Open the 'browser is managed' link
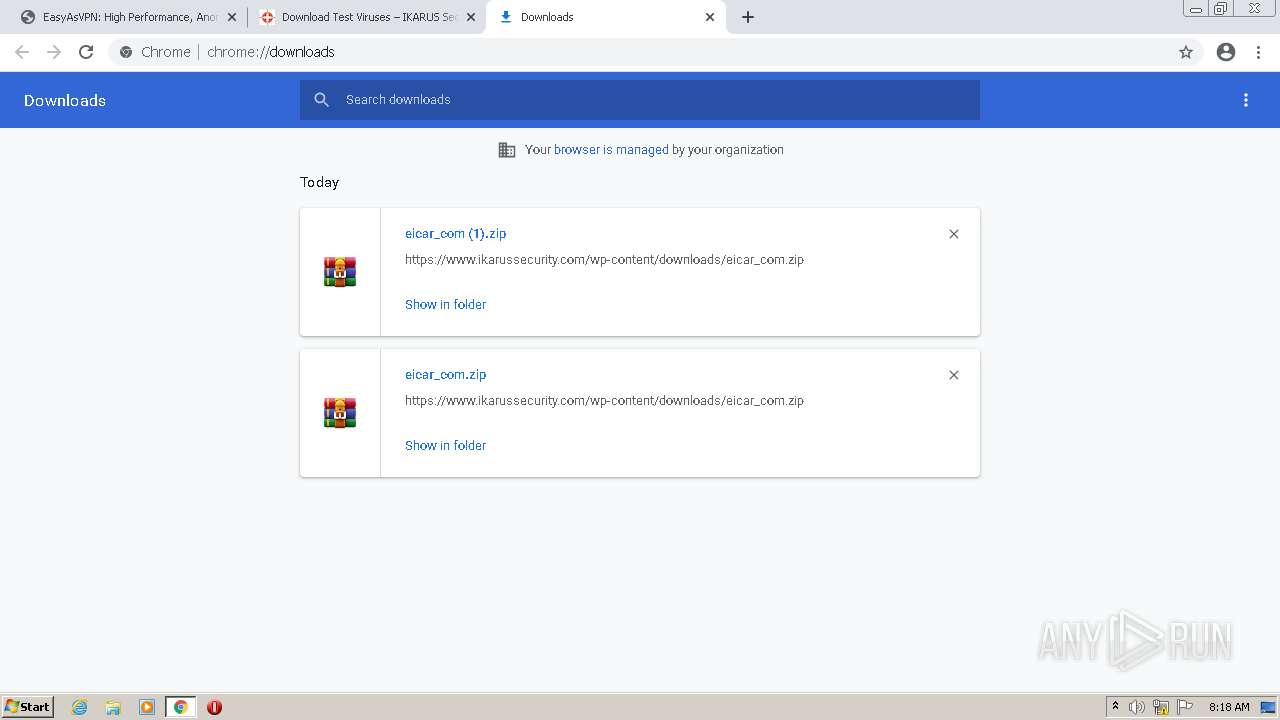1280x720 pixels. 611,150
